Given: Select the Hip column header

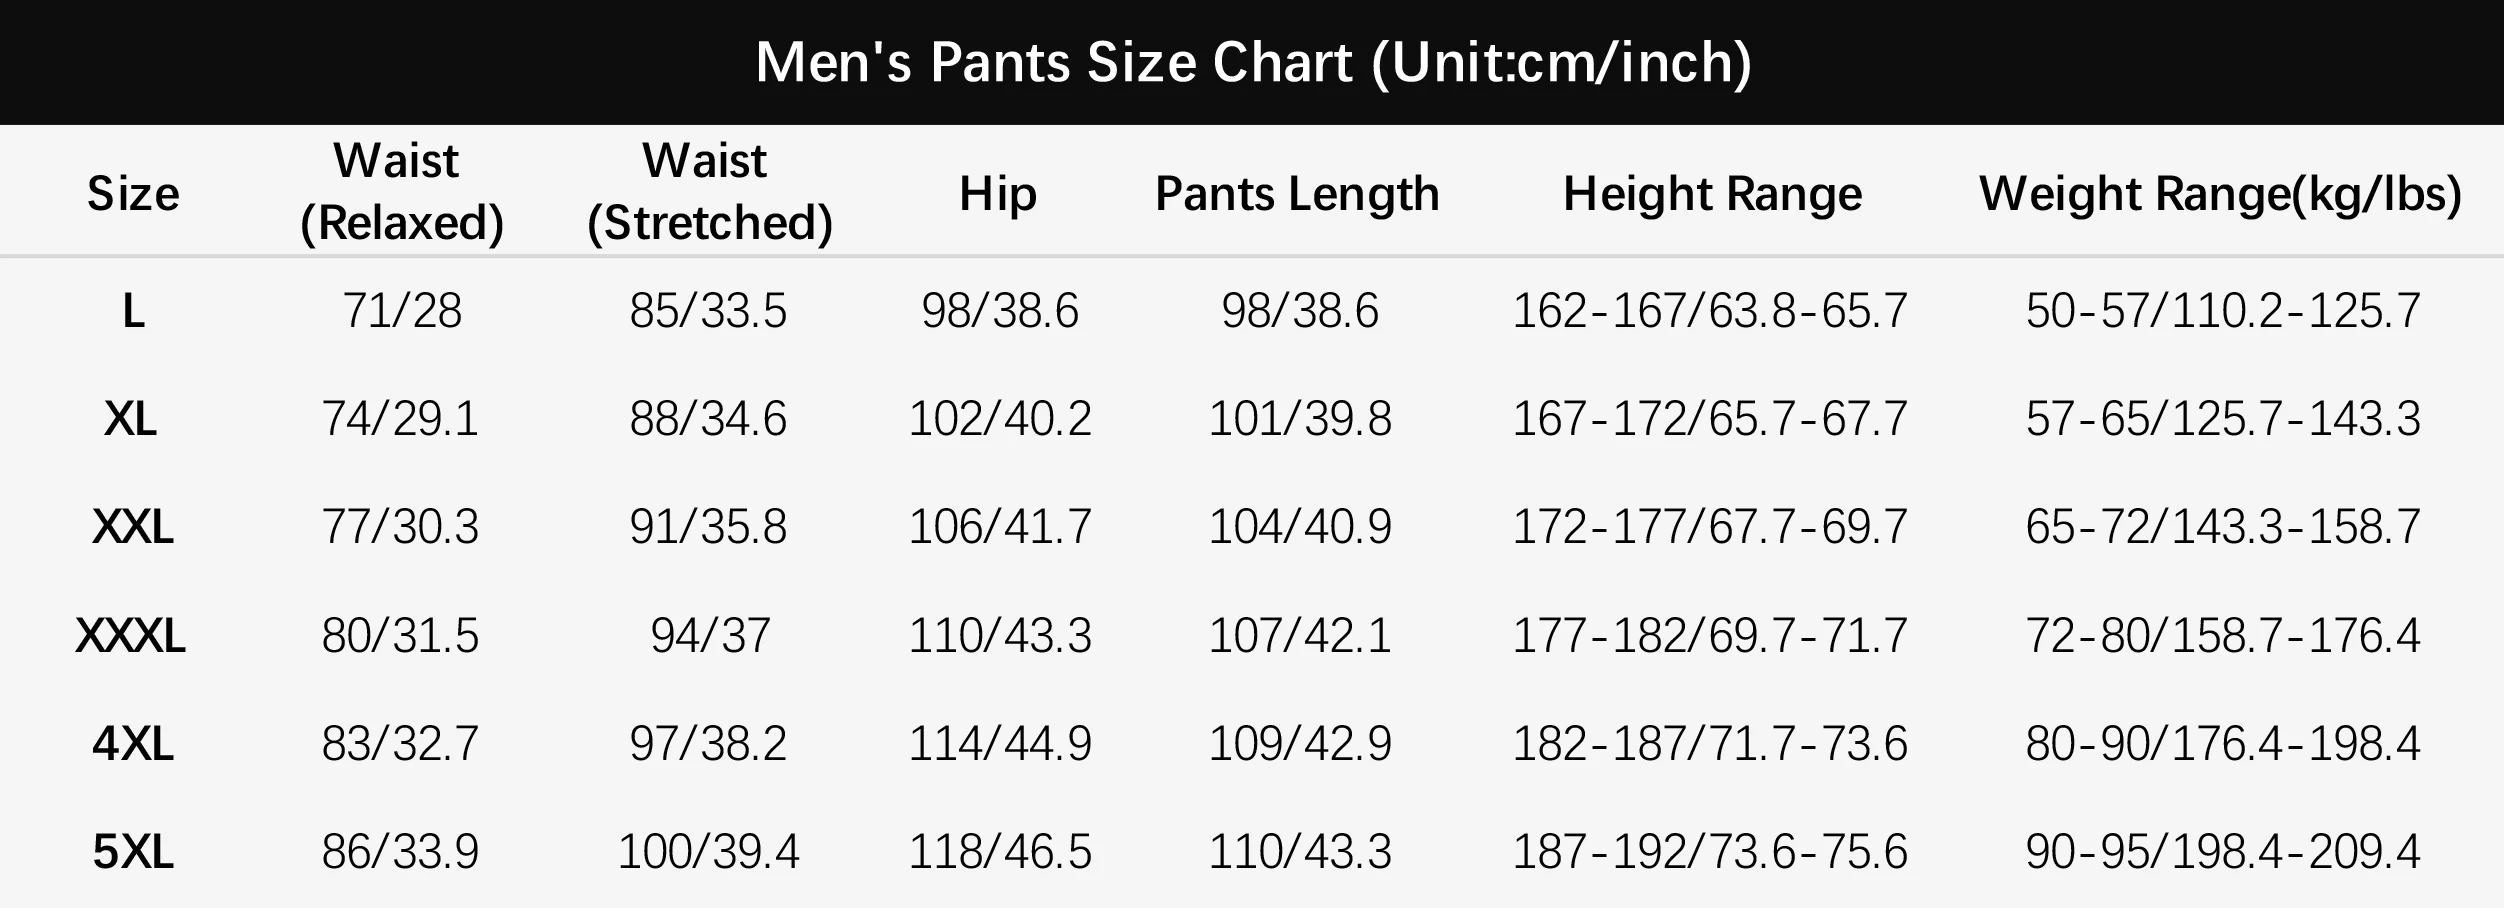Looking at the screenshot, I should (x=998, y=193).
